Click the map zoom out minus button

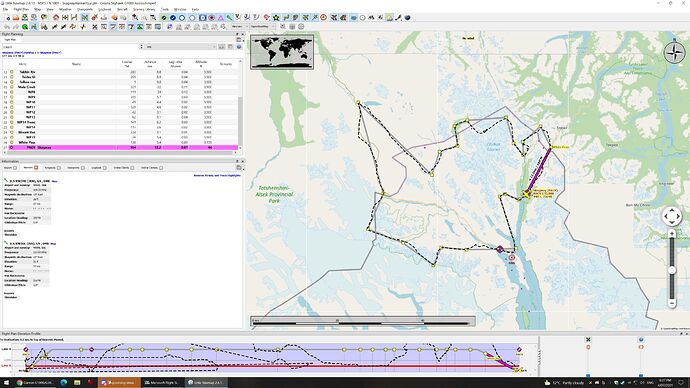[672, 303]
